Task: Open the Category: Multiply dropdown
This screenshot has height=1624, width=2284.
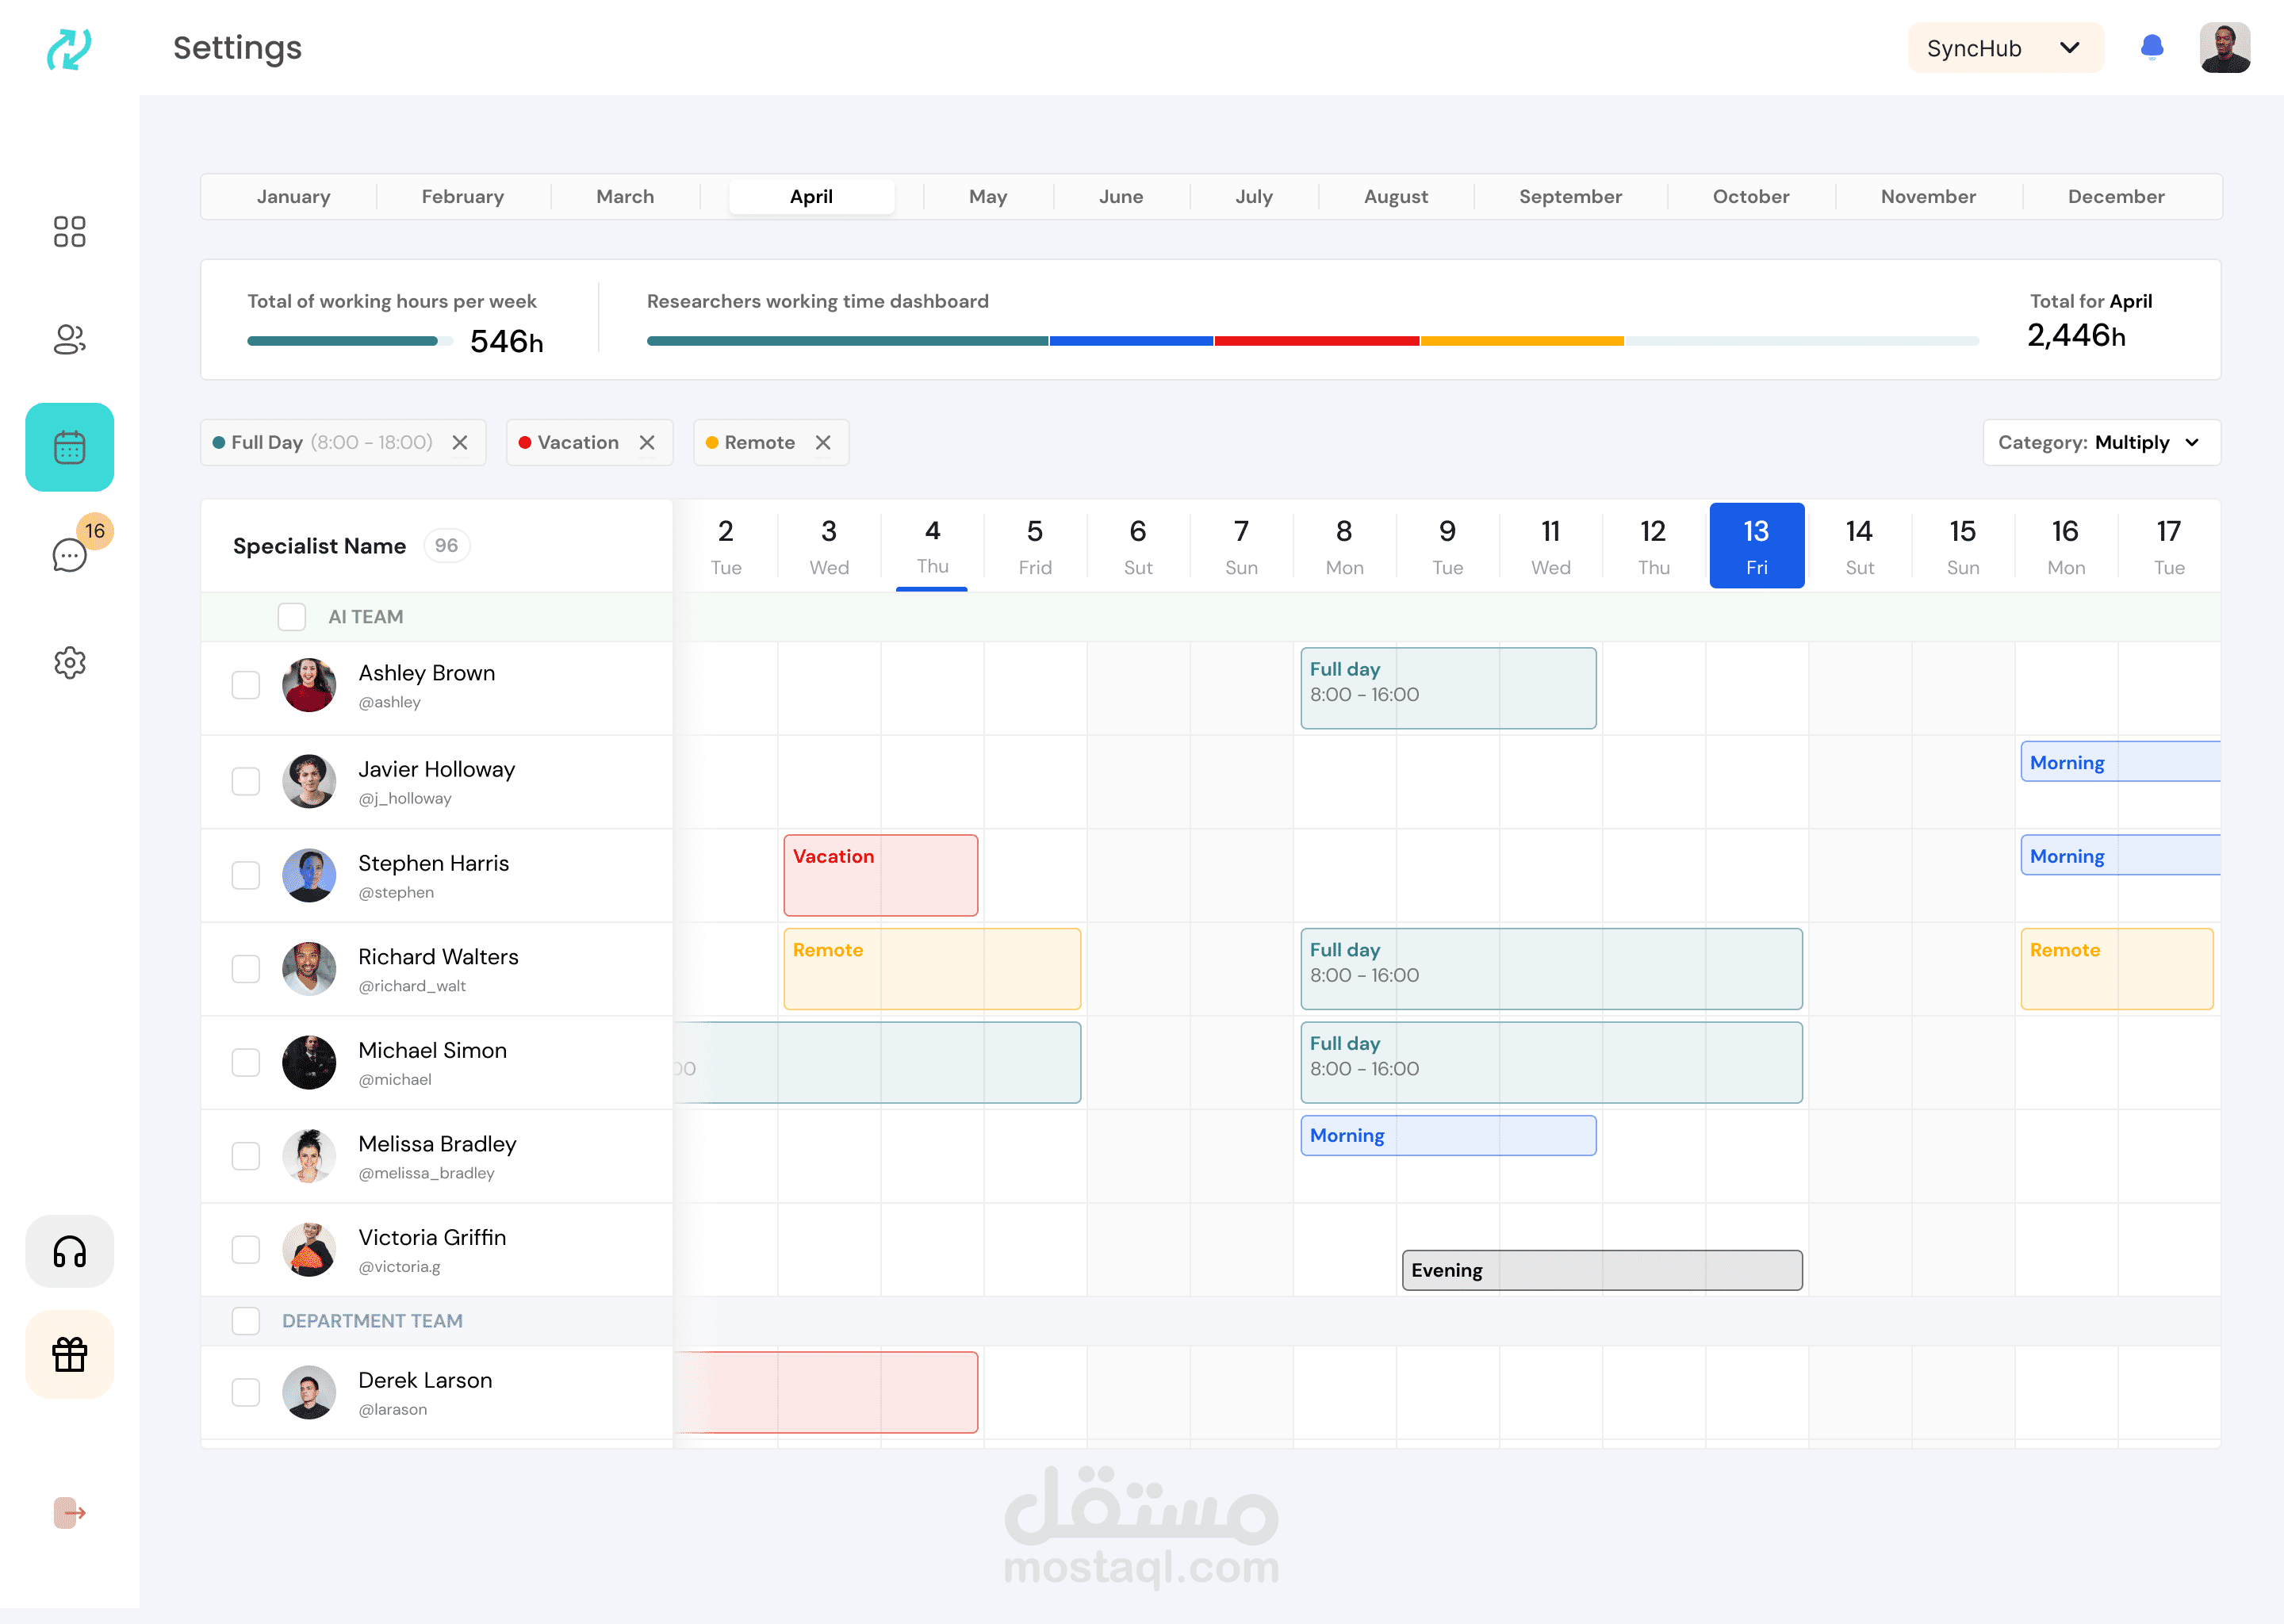Action: pyautogui.click(x=2100, y=442)
